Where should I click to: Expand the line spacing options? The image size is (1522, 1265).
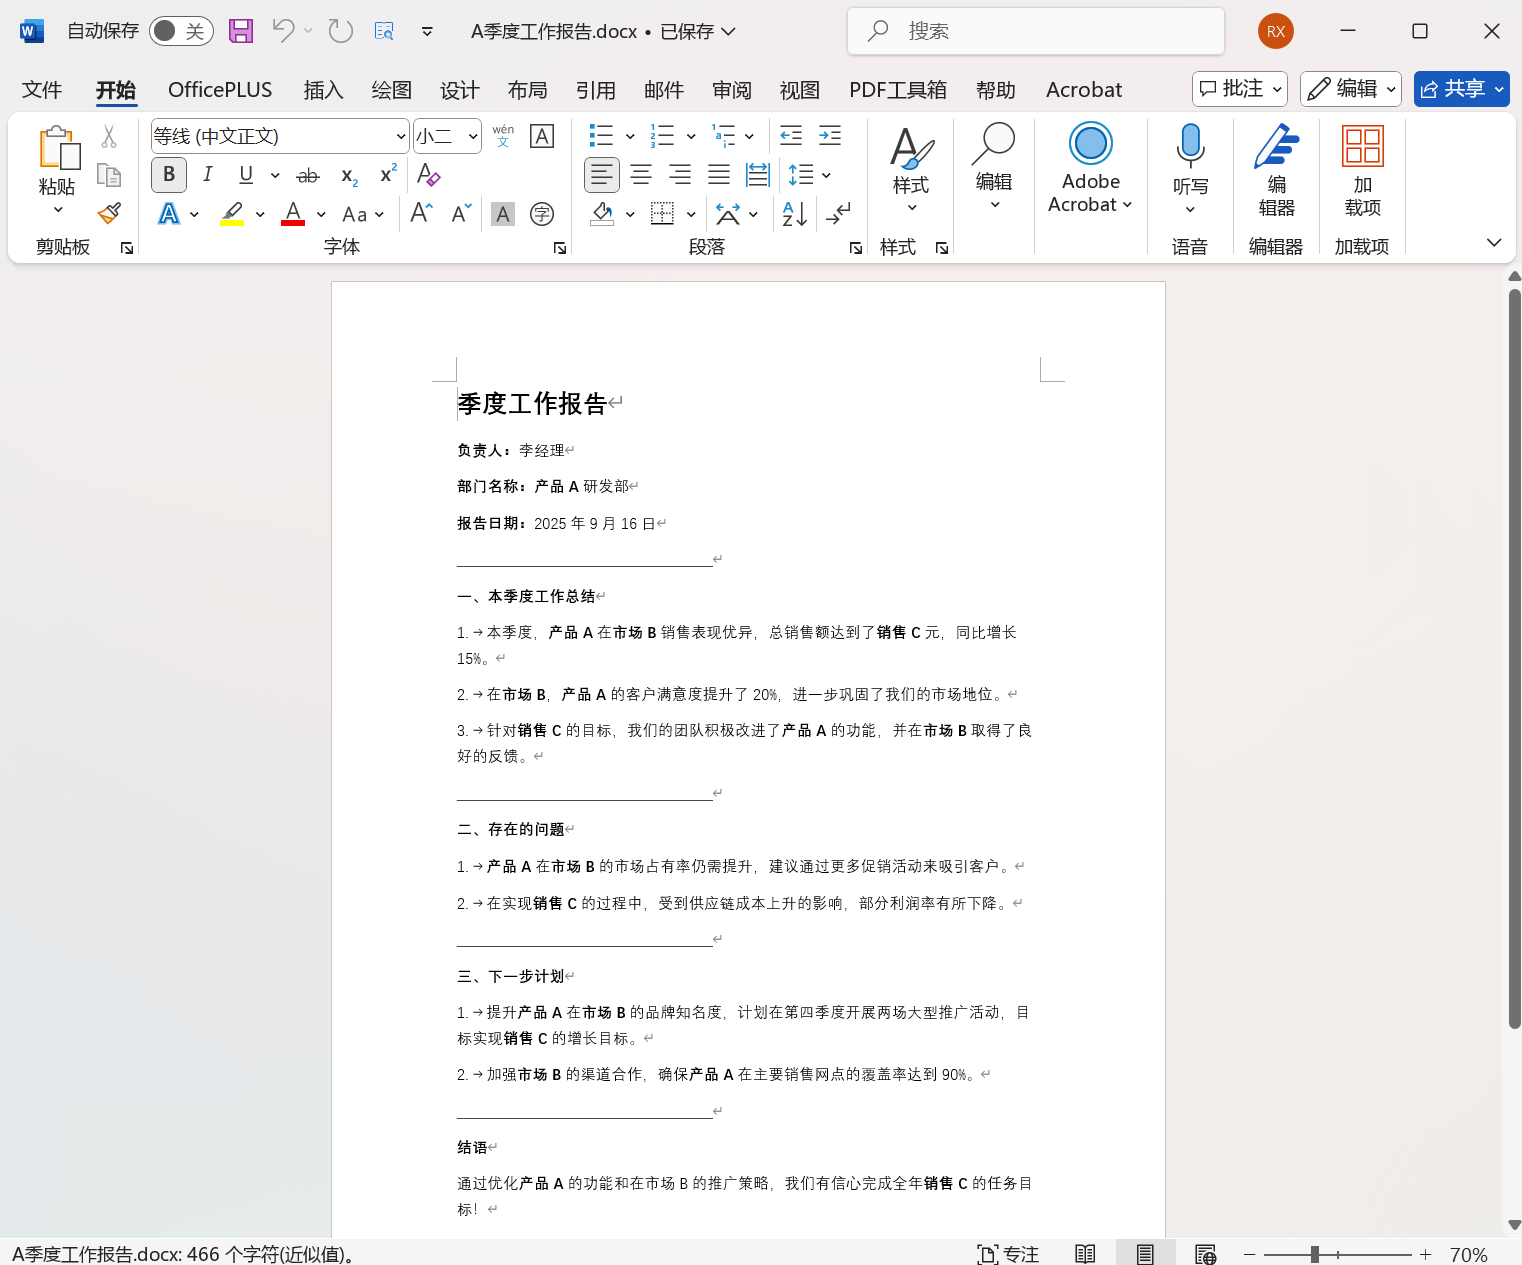(x=826, y=175)
